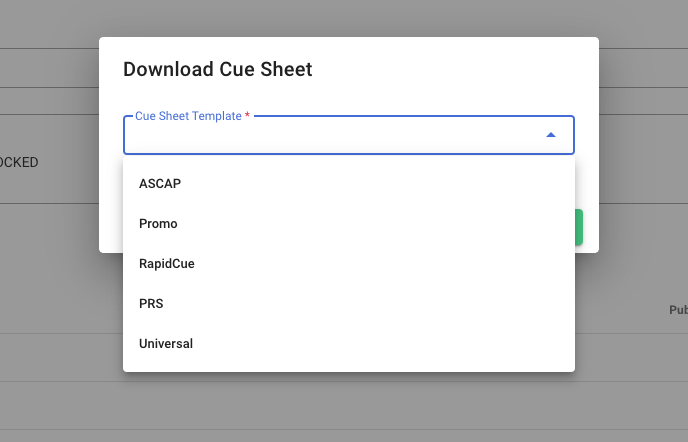
Task: Select PRS cue sheet template
Action: 151,304
